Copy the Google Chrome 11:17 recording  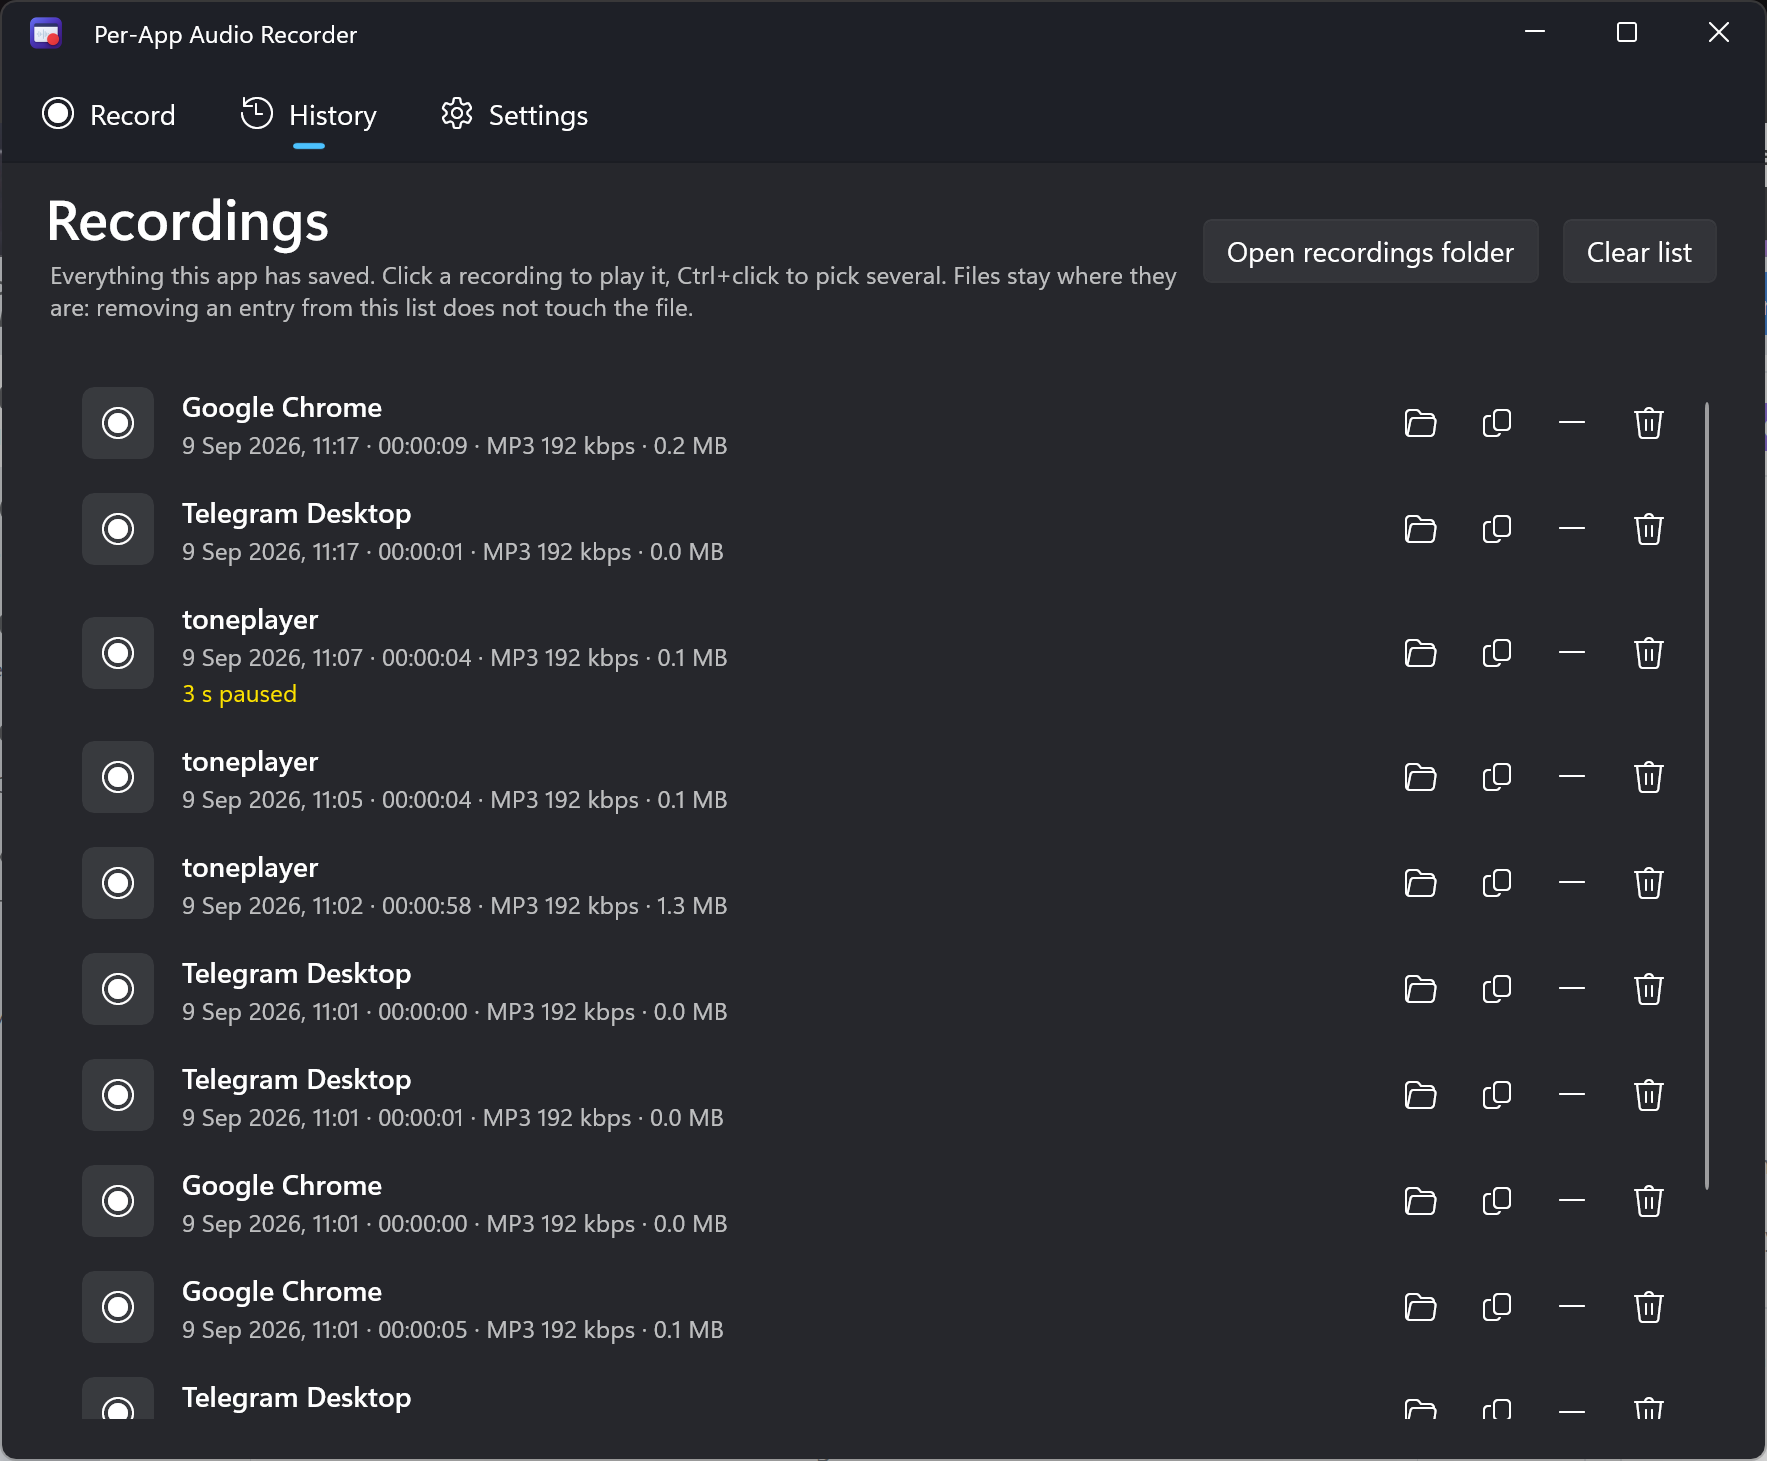coord(1496,423)
